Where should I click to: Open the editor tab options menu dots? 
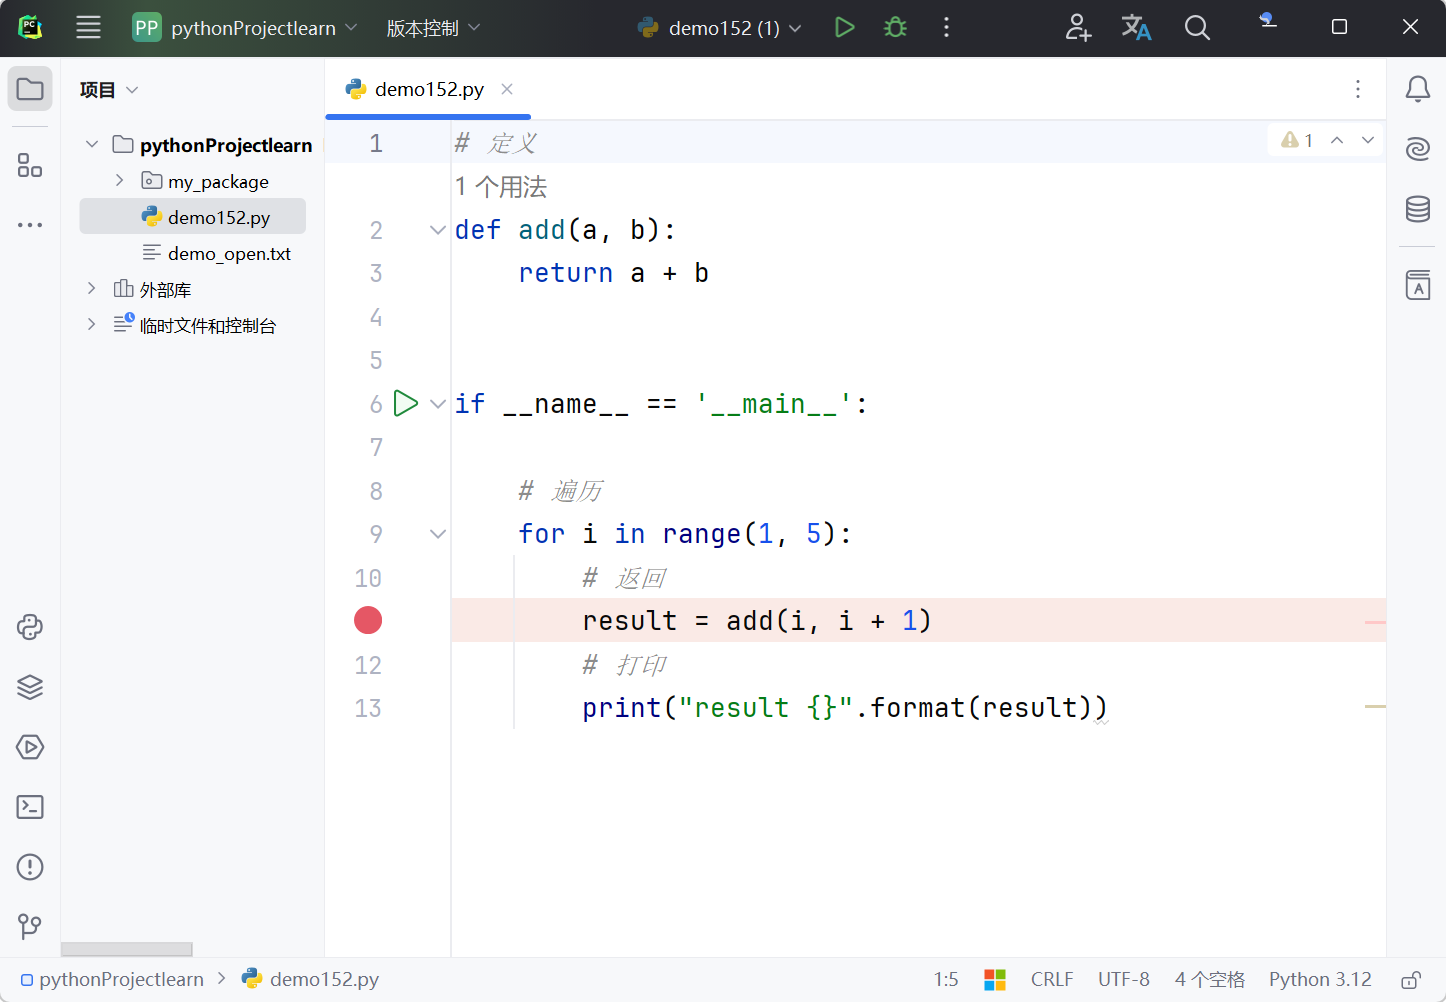[x=1358, y=89]
